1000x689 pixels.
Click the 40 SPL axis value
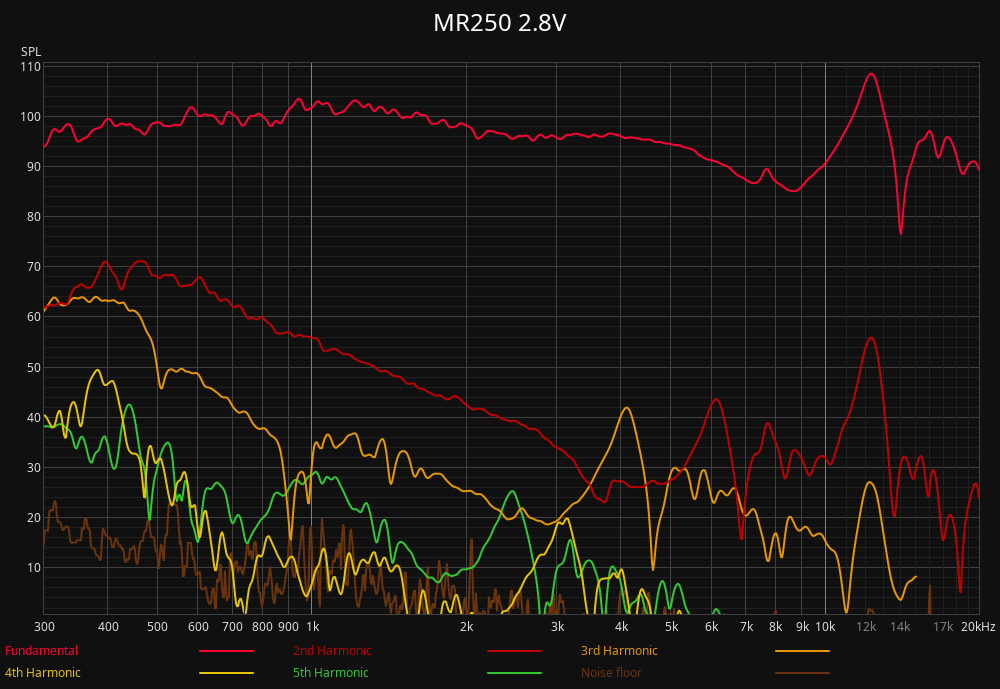[x=33, y=418]
